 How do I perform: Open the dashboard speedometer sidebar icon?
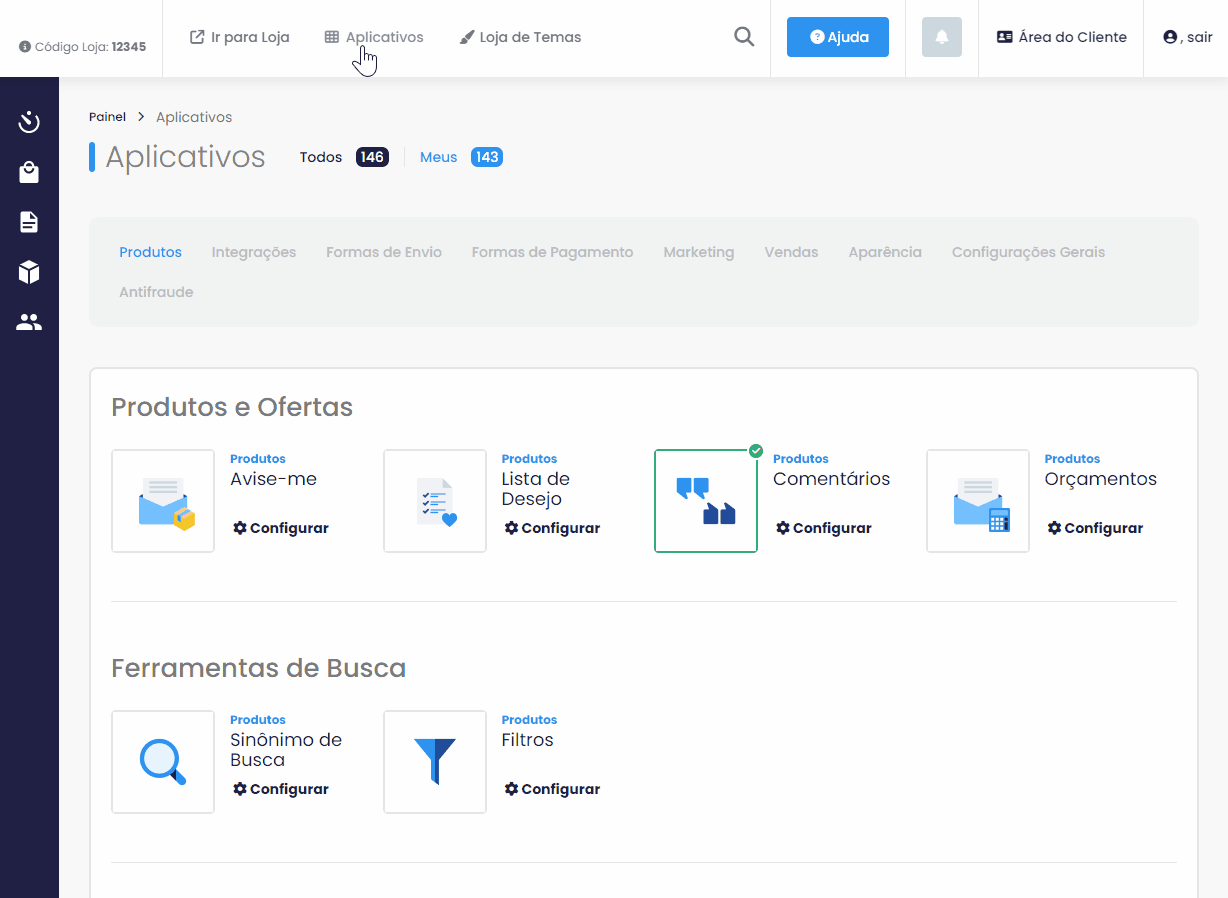pos(29,122)
